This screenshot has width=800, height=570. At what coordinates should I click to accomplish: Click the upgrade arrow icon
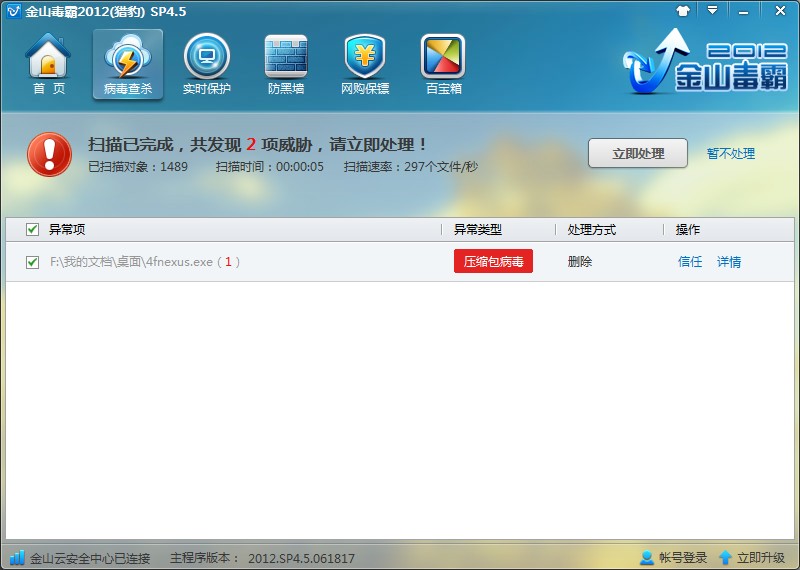[x=725, y=557]
